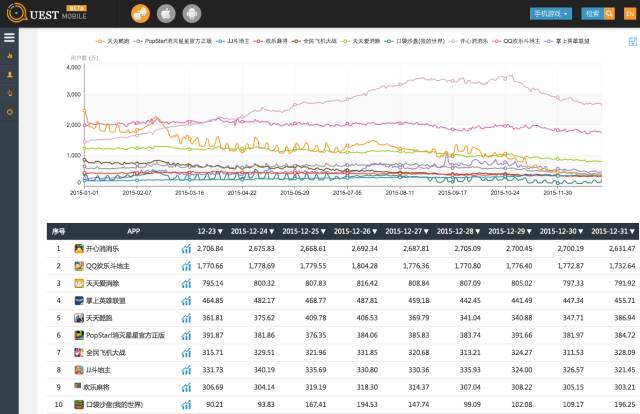The image size is (640, 414).
Task: Toggle 全民飞机大战 series in chart legend
Action: 314,41
